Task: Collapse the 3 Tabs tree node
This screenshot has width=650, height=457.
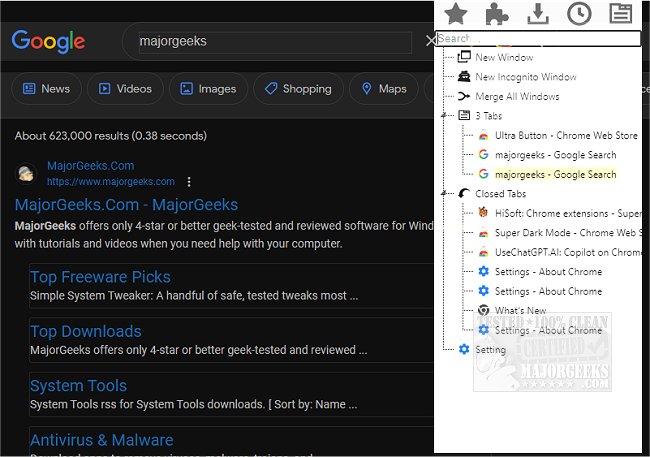Action: [444, 116]
